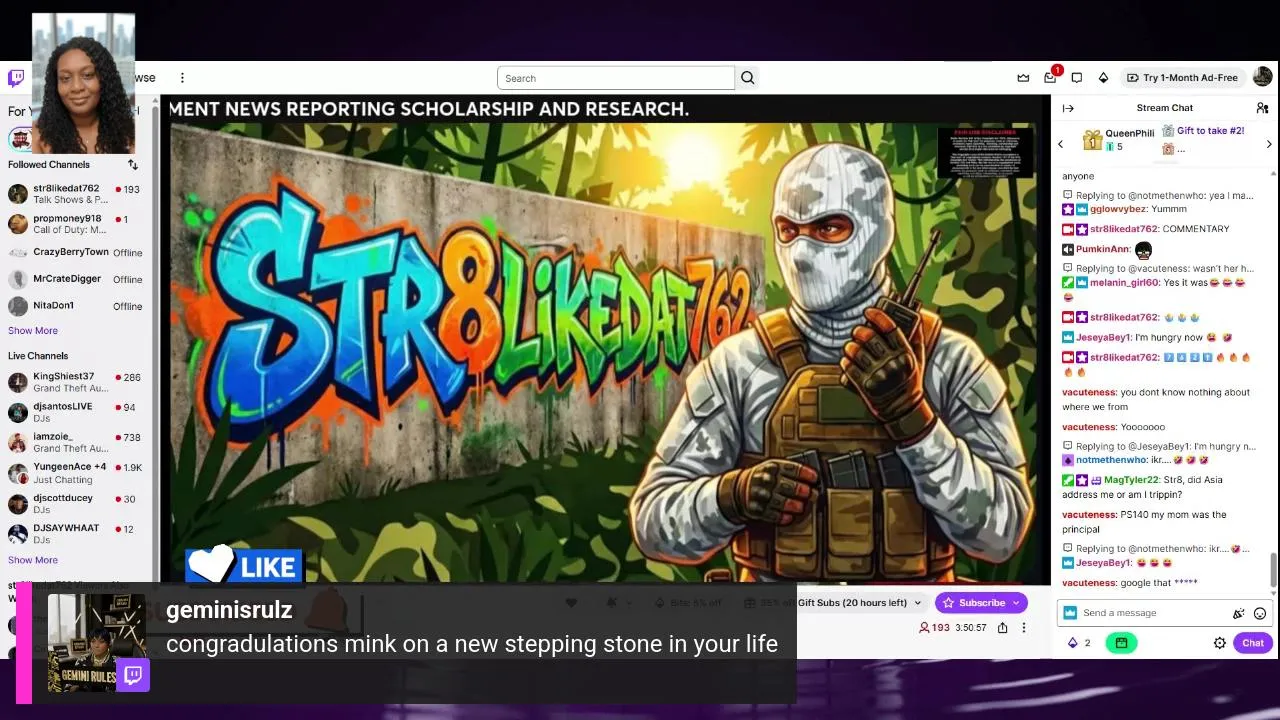Click notmethenwho username in chat
Screen dimensions: 1280x720
click(1111, 460)
